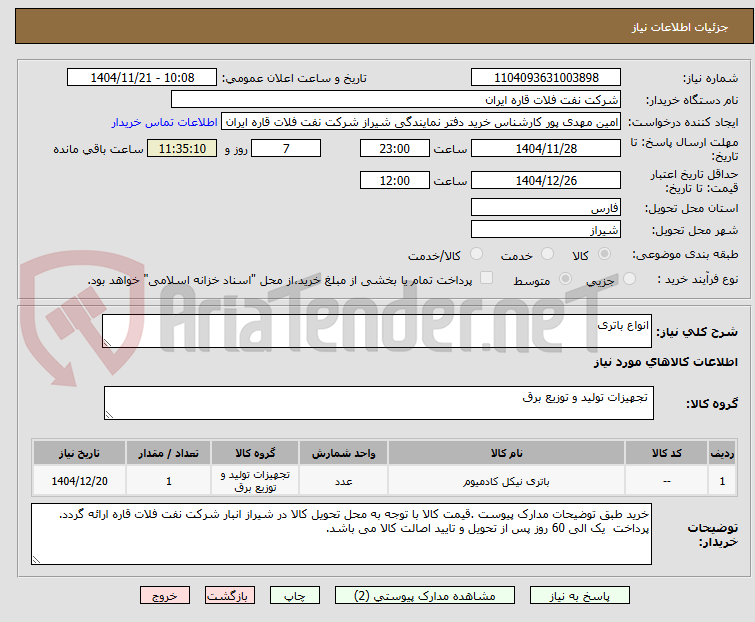755x622 pixels.
Task: Click the price validity date 1404/12/26
Action: pos(546,181)
